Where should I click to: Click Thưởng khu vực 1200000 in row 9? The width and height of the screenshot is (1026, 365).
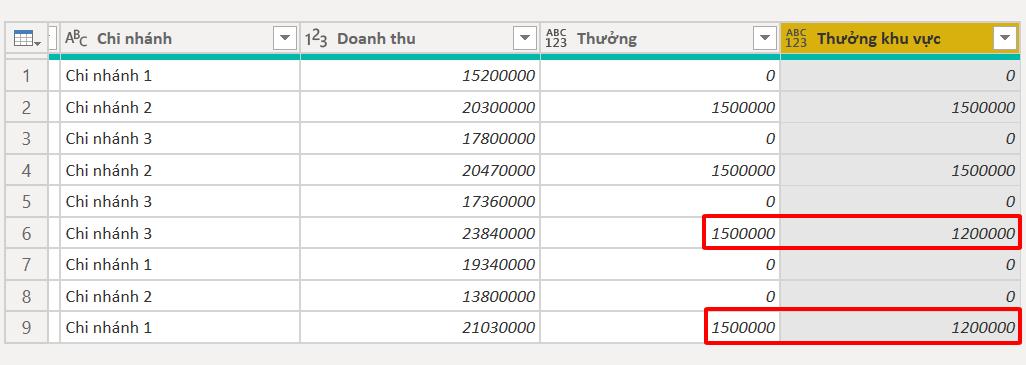pos(900,327)
